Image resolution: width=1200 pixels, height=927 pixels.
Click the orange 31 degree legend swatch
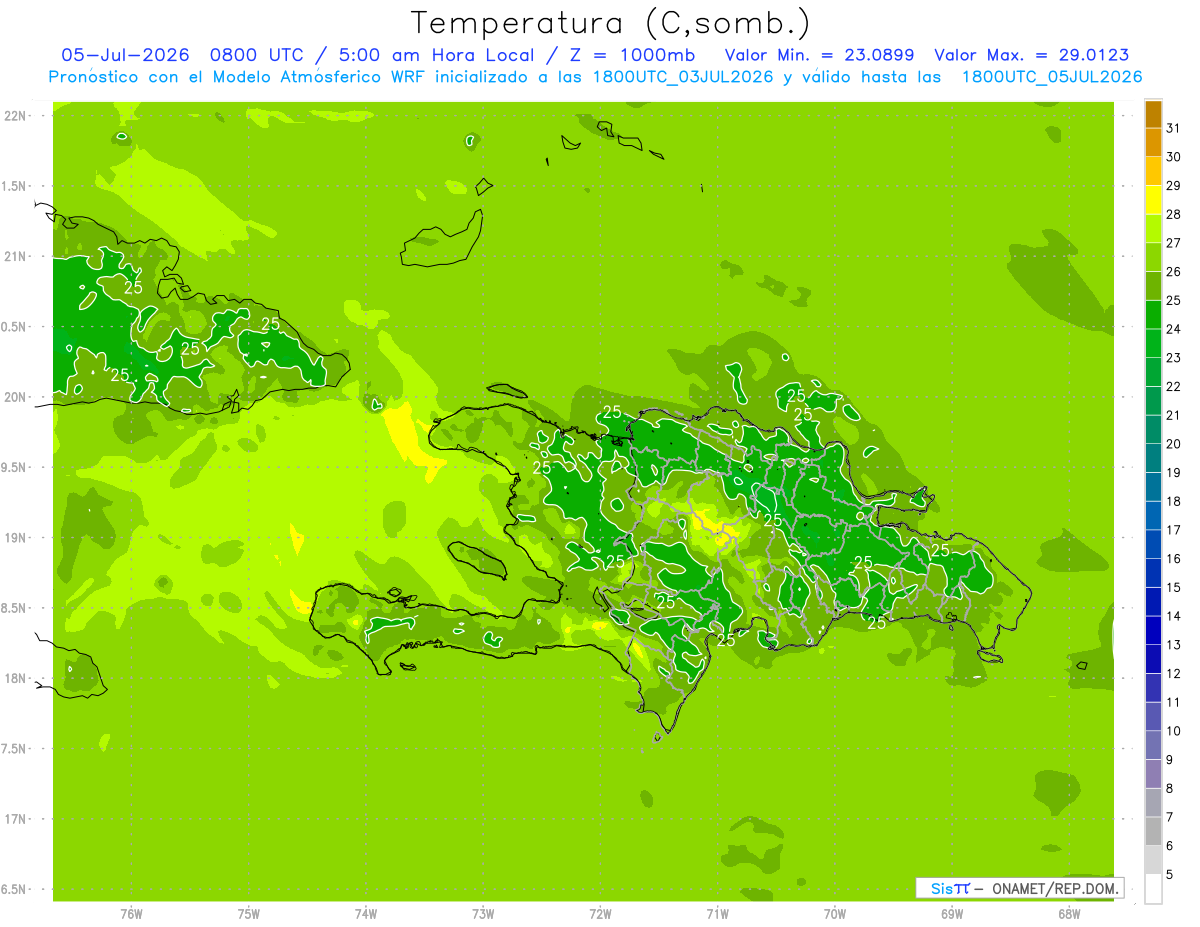[1153, 114]
